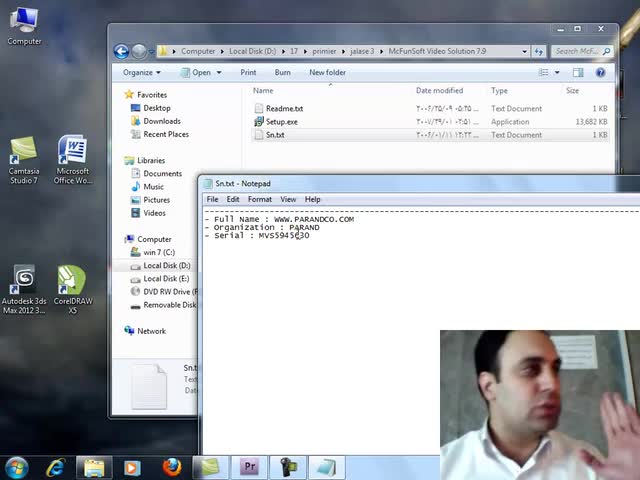Open Microsoft Office Word desktop shortcut
Image resolution: width=640 pixels, height=480 pixels.
[72, 160]
